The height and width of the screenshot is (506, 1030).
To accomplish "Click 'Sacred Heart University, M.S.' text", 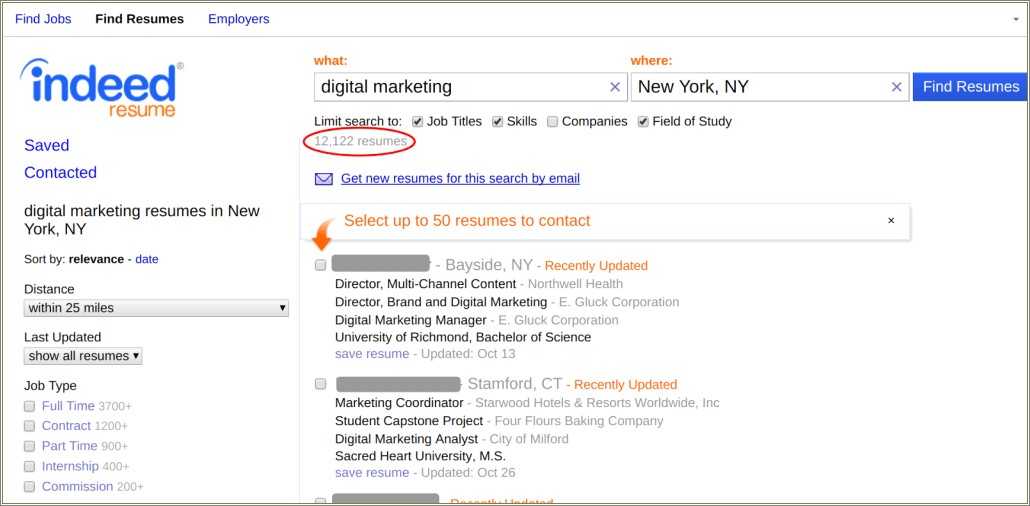I will [420, 456].
